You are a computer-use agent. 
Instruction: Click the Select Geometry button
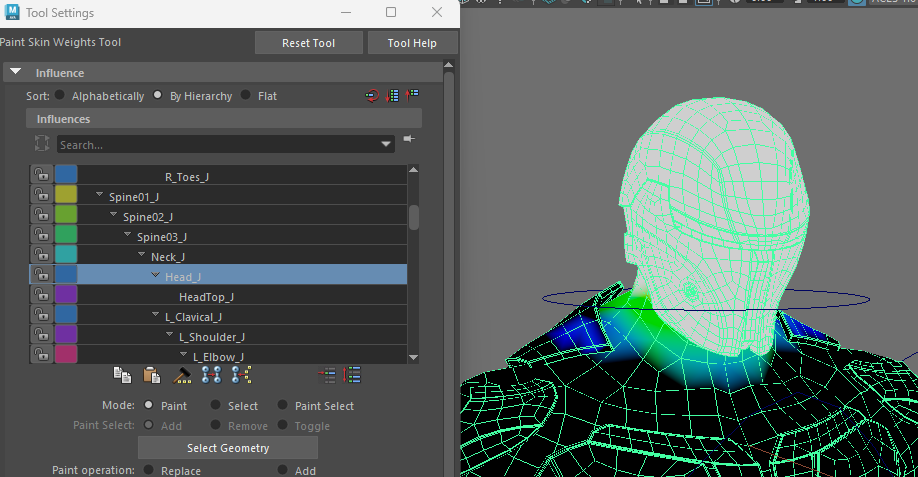tap(228, 448)
